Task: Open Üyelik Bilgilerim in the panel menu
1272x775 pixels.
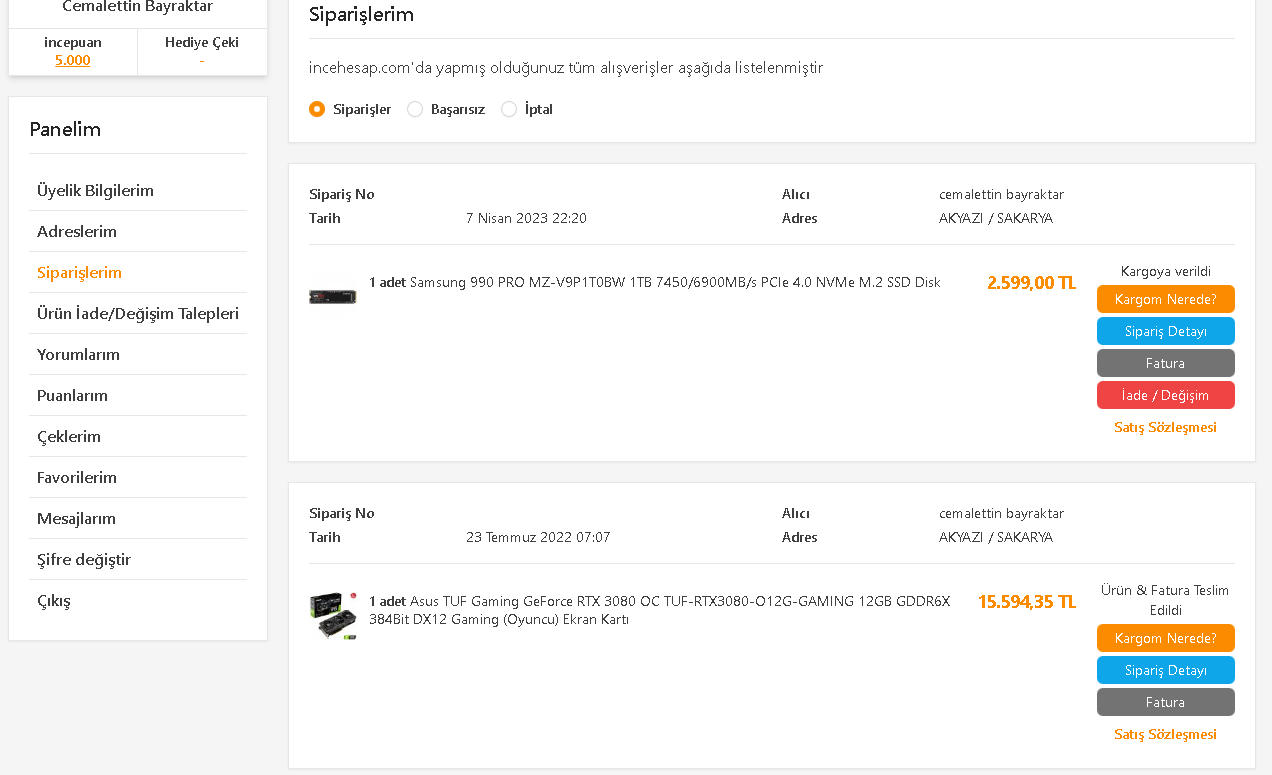Action: (95, 190)
